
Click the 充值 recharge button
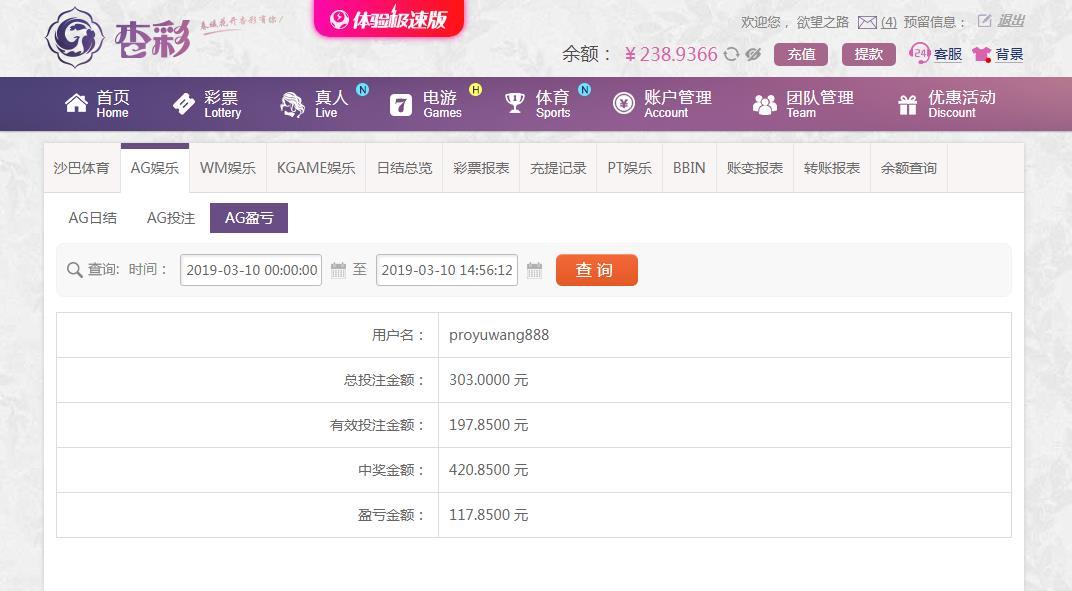click(x=801, y=55)
